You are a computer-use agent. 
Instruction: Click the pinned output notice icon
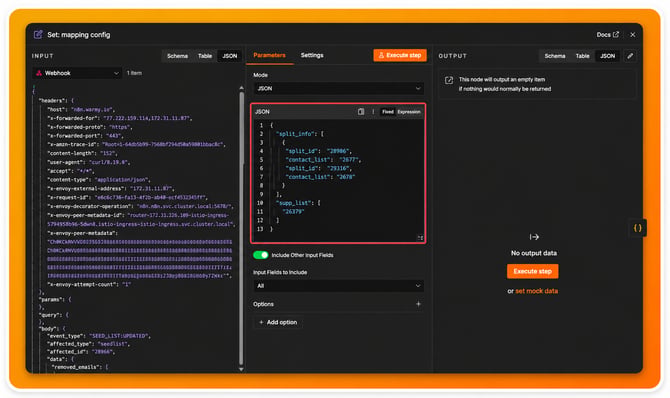point(449,80)
